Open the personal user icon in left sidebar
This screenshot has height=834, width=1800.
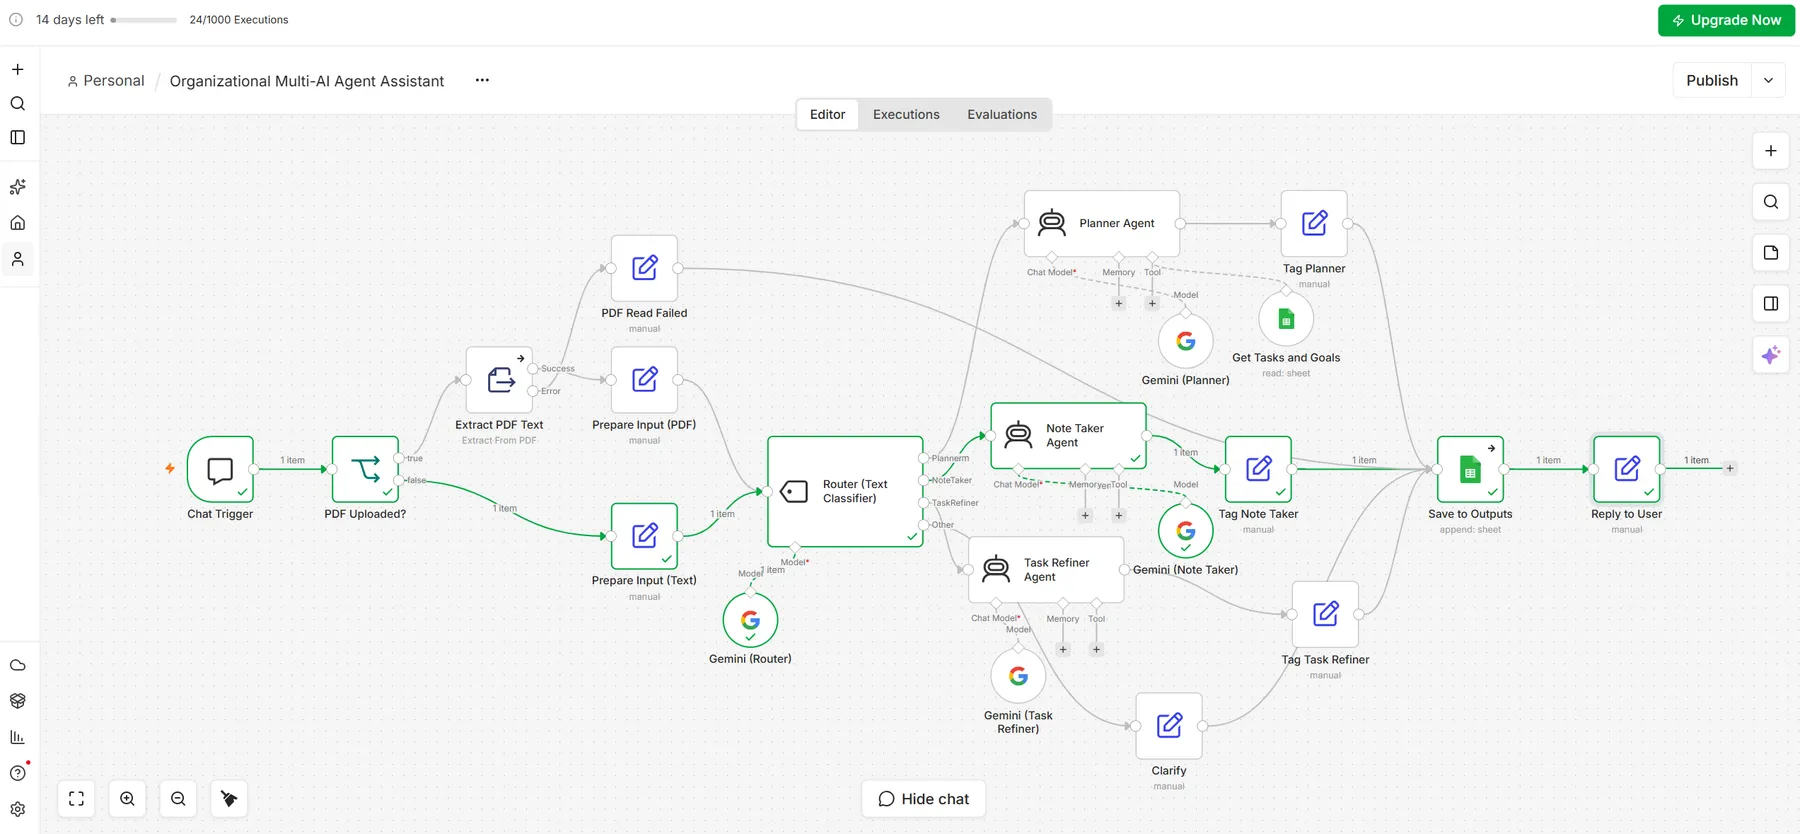[17, 259]
